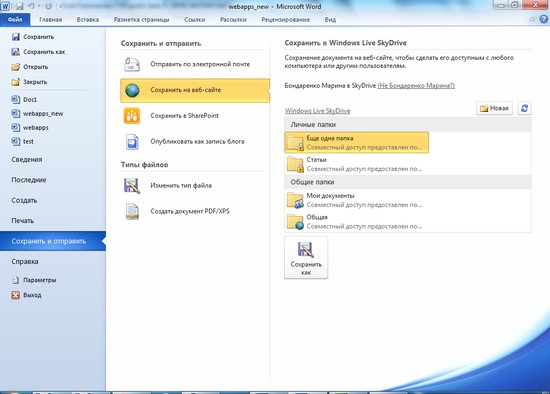The height and width of the screenshot is (394, 550).
Task: Click the shared folder icon of Мои документы
Action: tap(295, 200)
